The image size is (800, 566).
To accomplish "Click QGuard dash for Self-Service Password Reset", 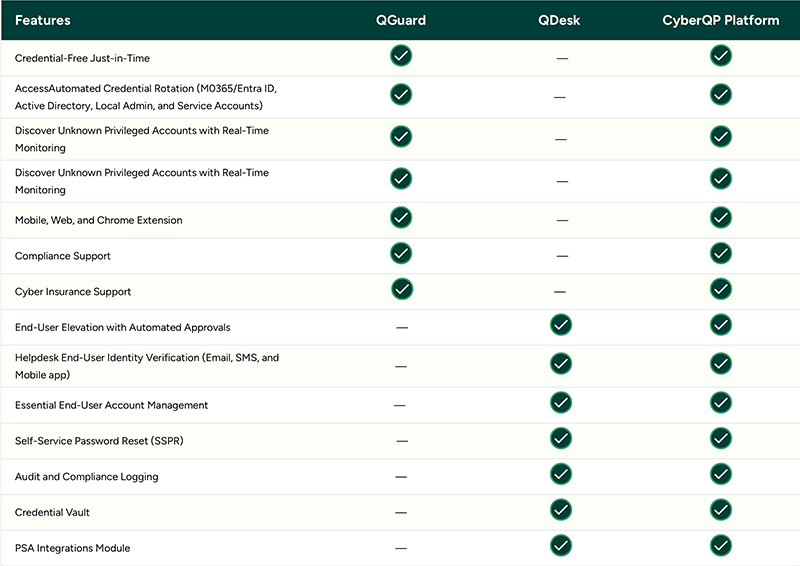I will [402, 441].
